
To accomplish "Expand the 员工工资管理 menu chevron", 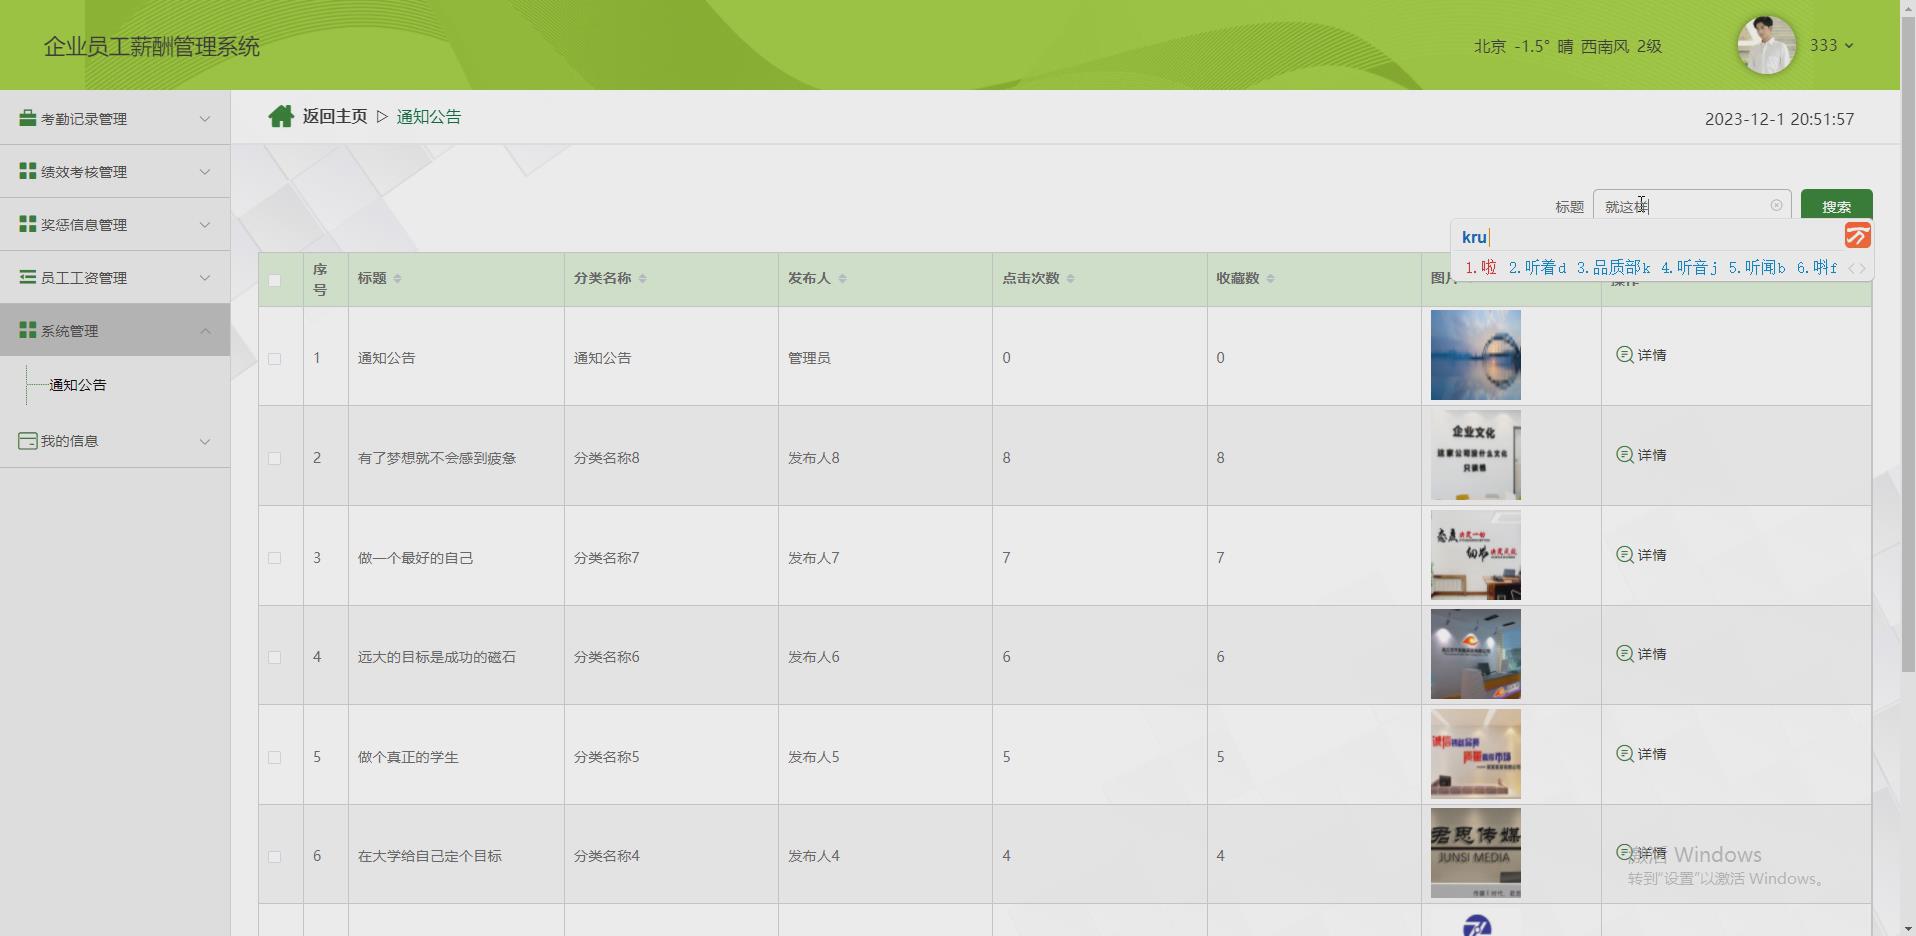I will point(205,278).
